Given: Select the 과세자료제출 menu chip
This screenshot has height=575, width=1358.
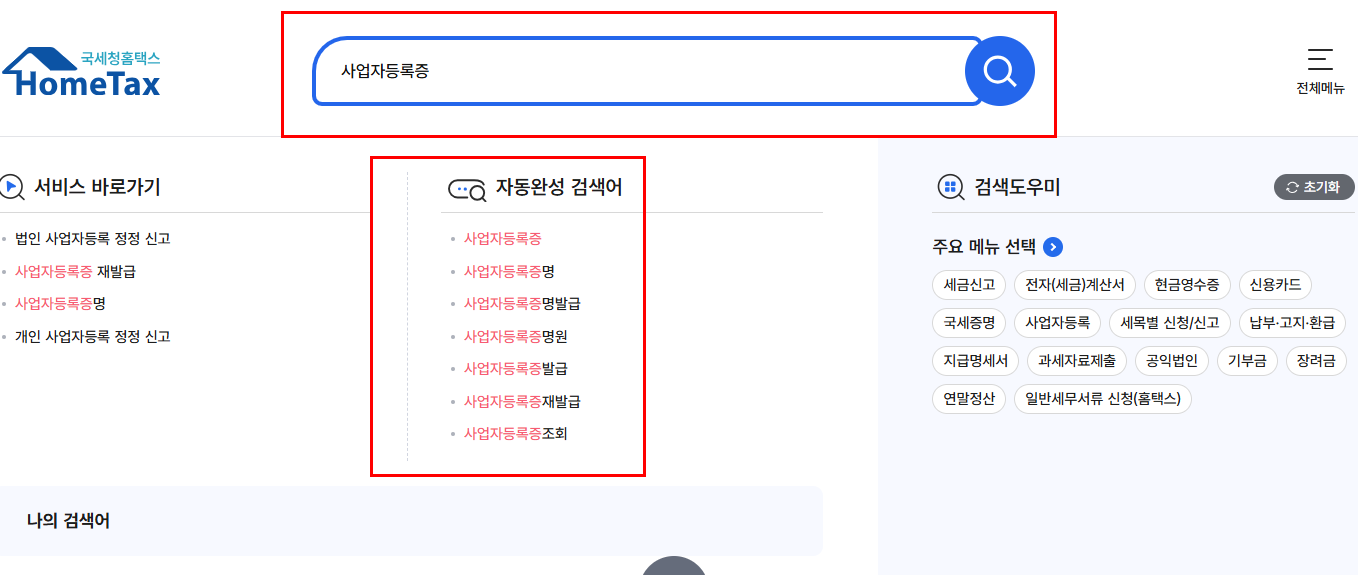Looking at the screenshot, I should (x=1078, y=361).
